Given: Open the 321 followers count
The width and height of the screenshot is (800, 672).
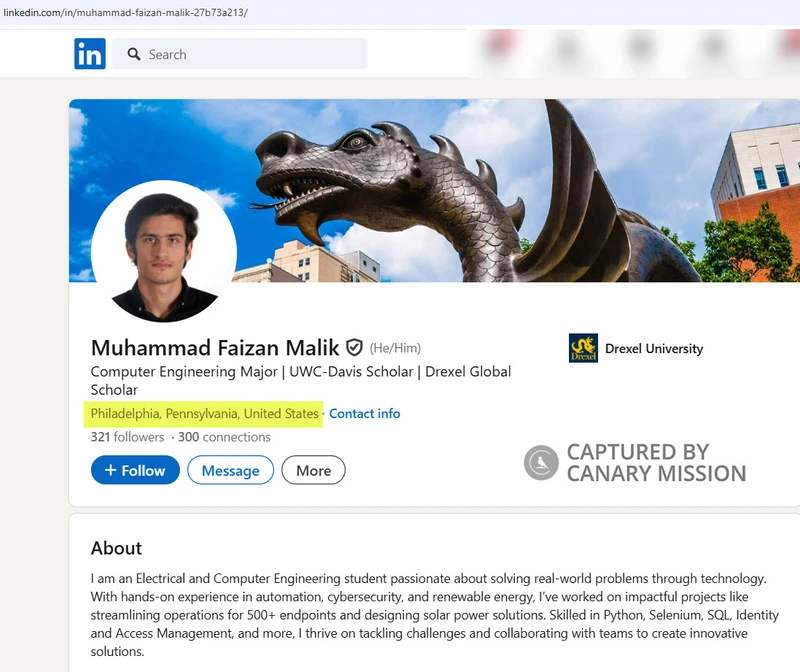Looking at the screenshot, I should (x=128, y=437).
